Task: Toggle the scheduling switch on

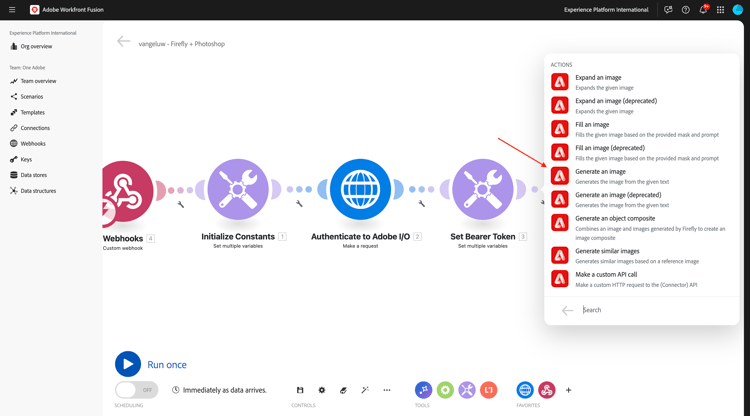Action: pyautogui.click(x=136, y=390)
